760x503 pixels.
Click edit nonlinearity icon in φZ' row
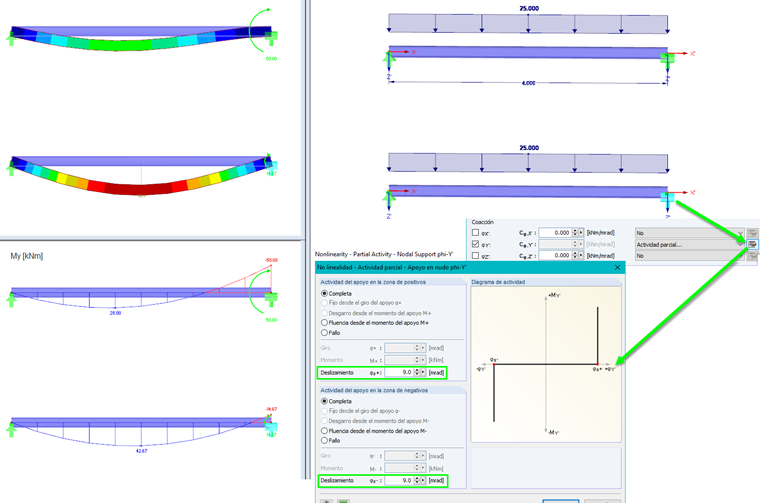(752, 255)
